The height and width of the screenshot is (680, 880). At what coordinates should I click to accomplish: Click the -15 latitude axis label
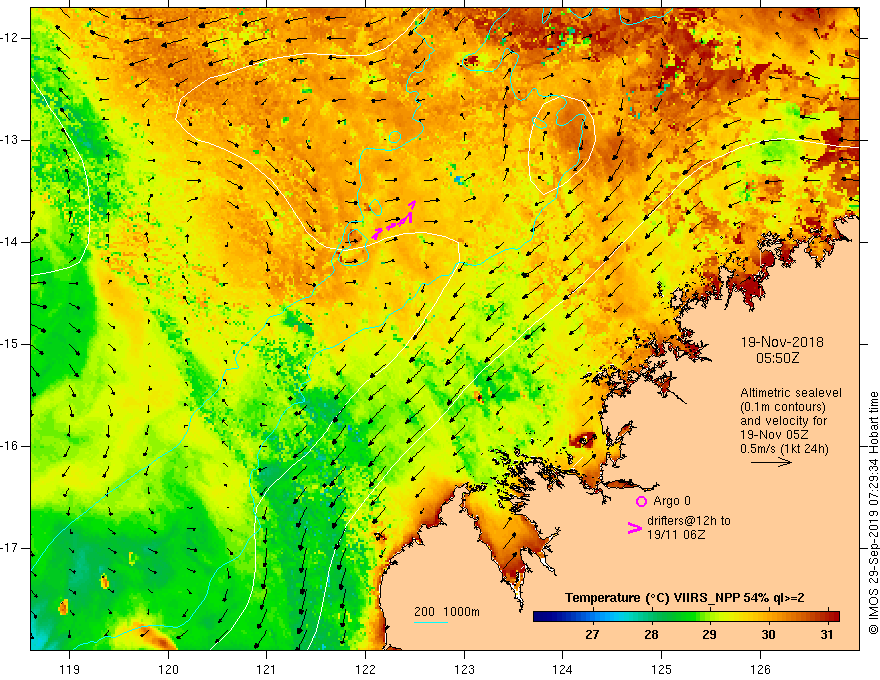point(11,344)
